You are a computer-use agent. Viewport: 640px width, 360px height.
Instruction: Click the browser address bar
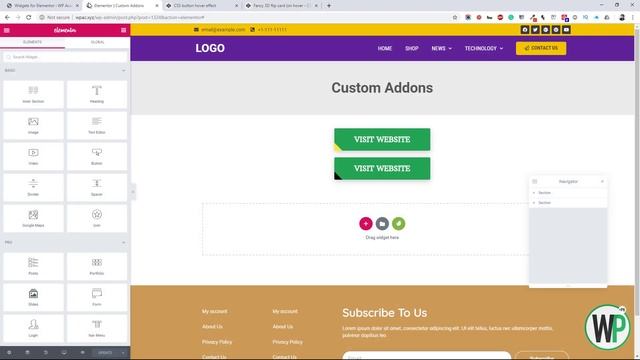coord(245,18)
